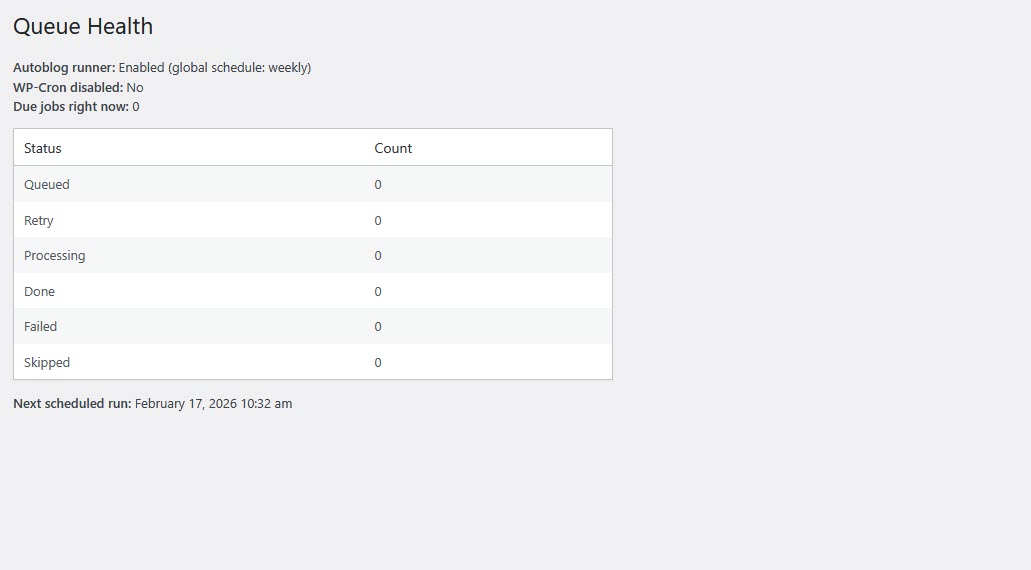Click the WP-Cron disabled label

[x=68, y=88]
